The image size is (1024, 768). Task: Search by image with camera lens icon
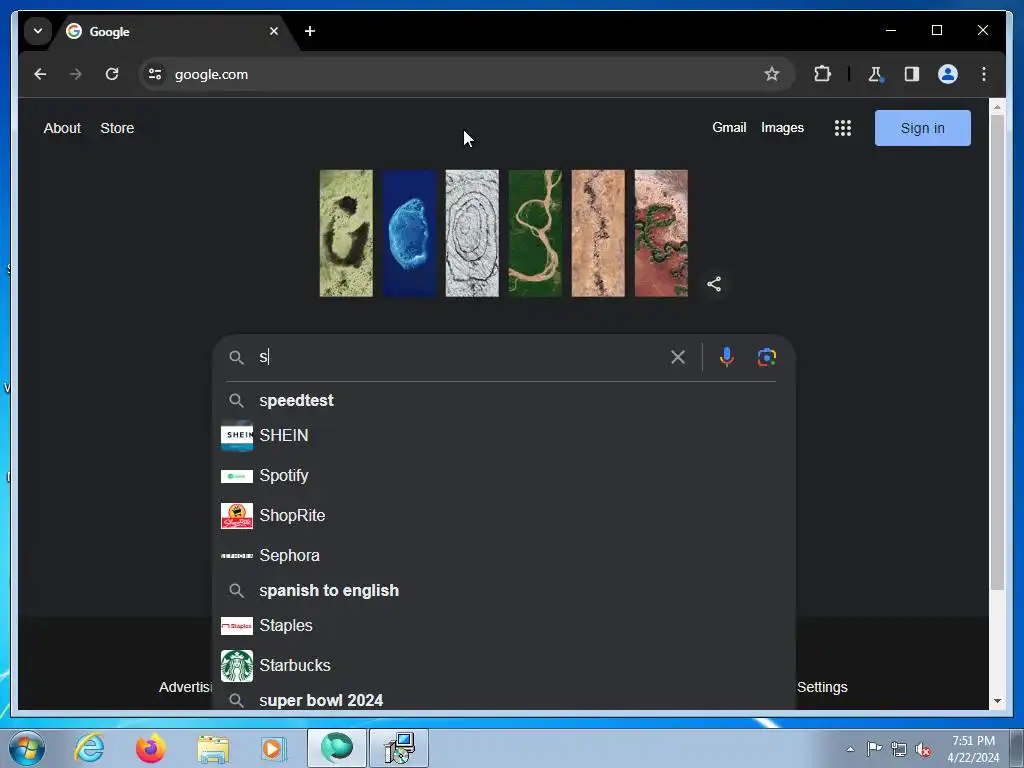pyautogui.click(x=767, y=357)
